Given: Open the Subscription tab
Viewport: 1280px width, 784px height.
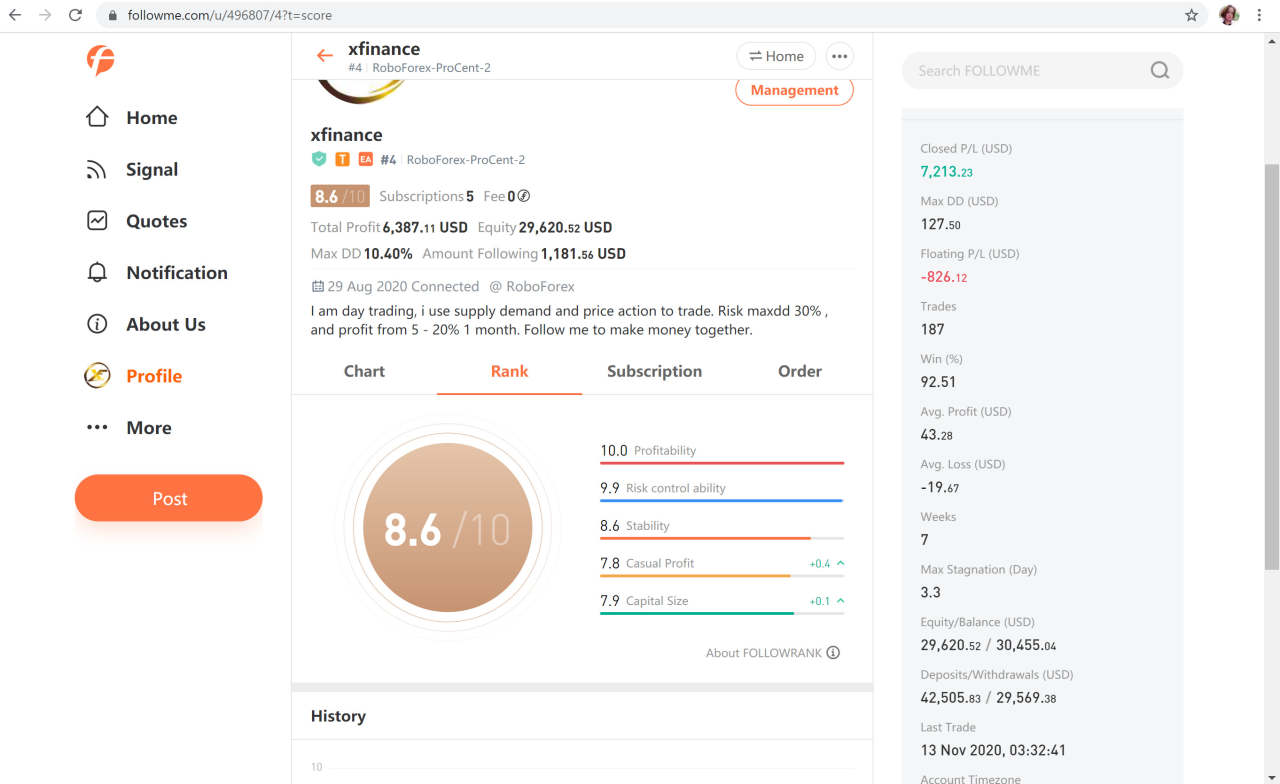Looking at the screenshot, I should coord(654,371).
